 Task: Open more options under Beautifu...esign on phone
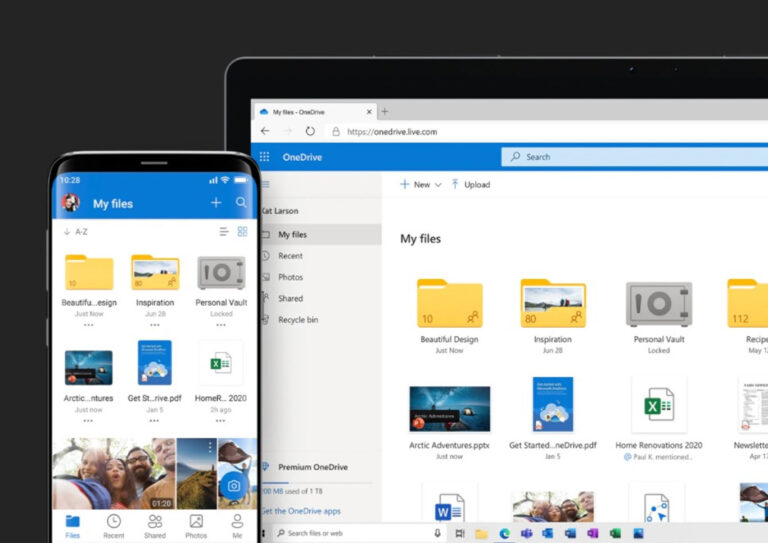89,325
